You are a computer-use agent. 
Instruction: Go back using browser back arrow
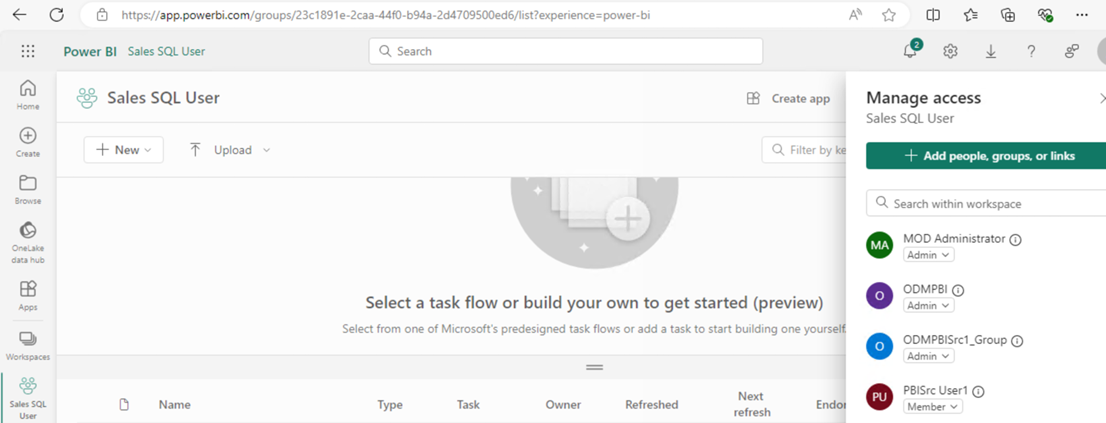click(19, 15)
